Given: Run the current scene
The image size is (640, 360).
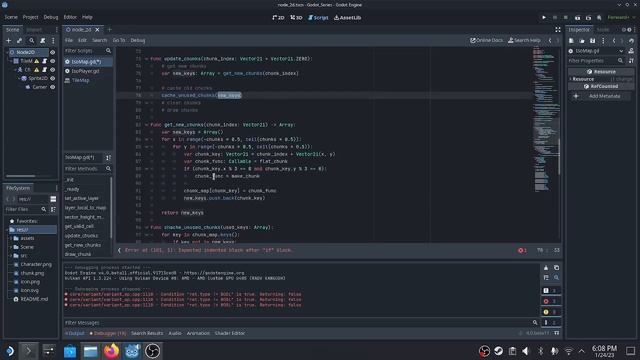Looking at the screenshot, I should tap(577, 18).
